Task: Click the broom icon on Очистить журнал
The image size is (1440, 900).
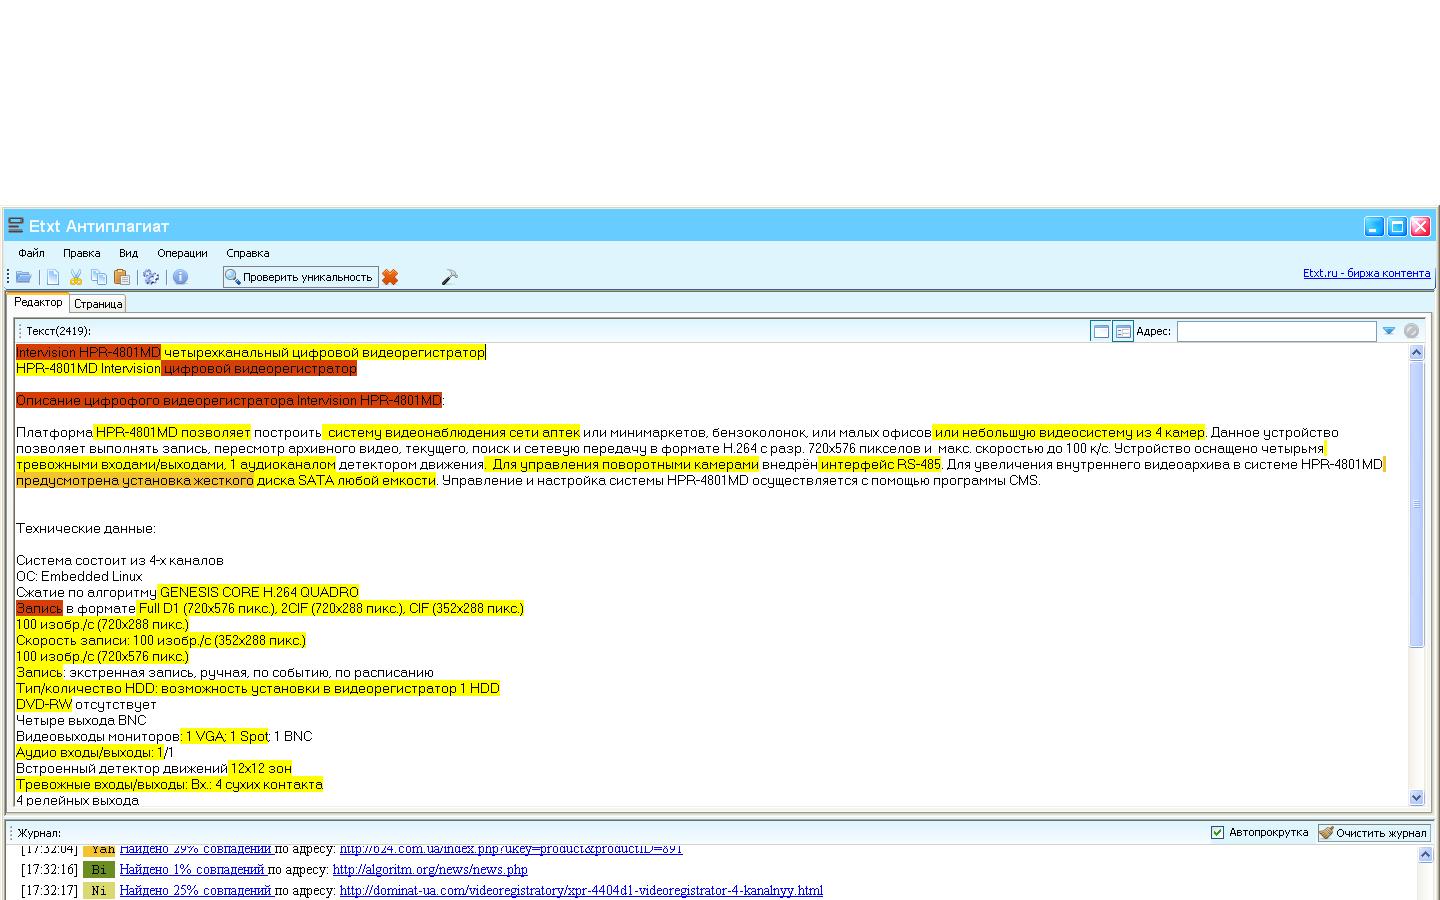Action: click(1326, 832)
